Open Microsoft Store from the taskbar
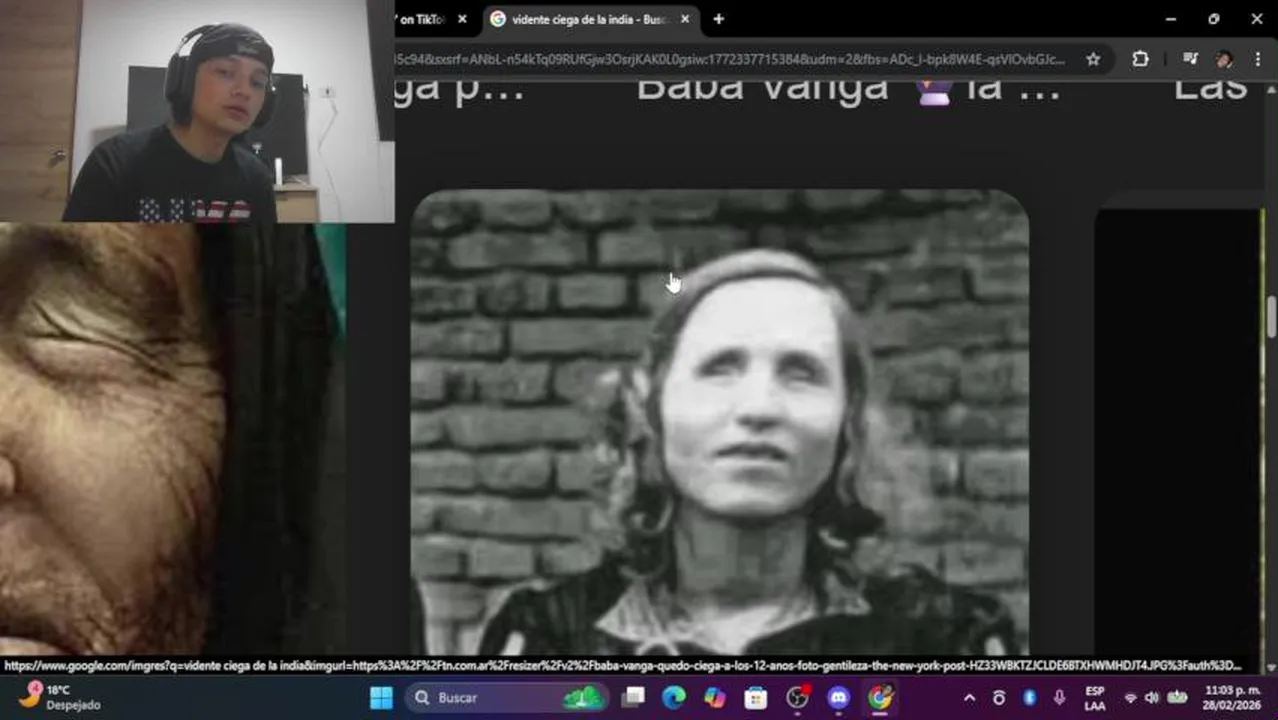This screenshot has width=1278, height=720. tap(756, 697)
